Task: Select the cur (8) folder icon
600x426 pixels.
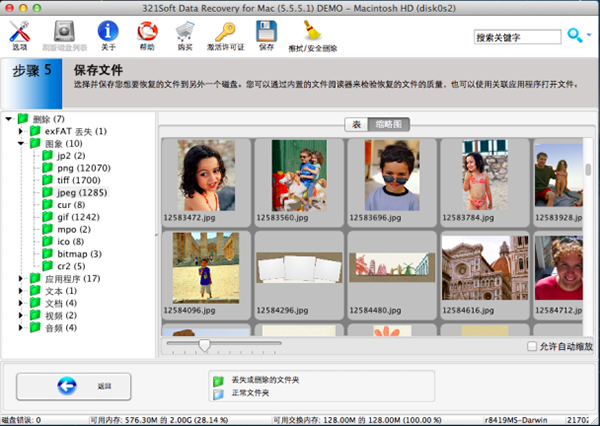Action: coord(47,204)
